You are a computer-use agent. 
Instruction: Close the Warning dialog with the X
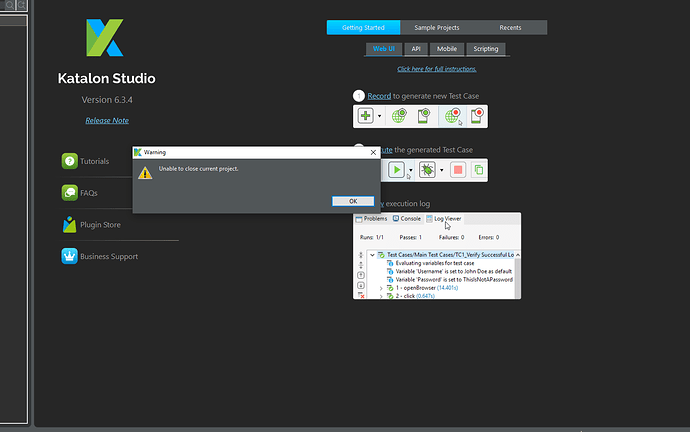click(x=373, y=152)
